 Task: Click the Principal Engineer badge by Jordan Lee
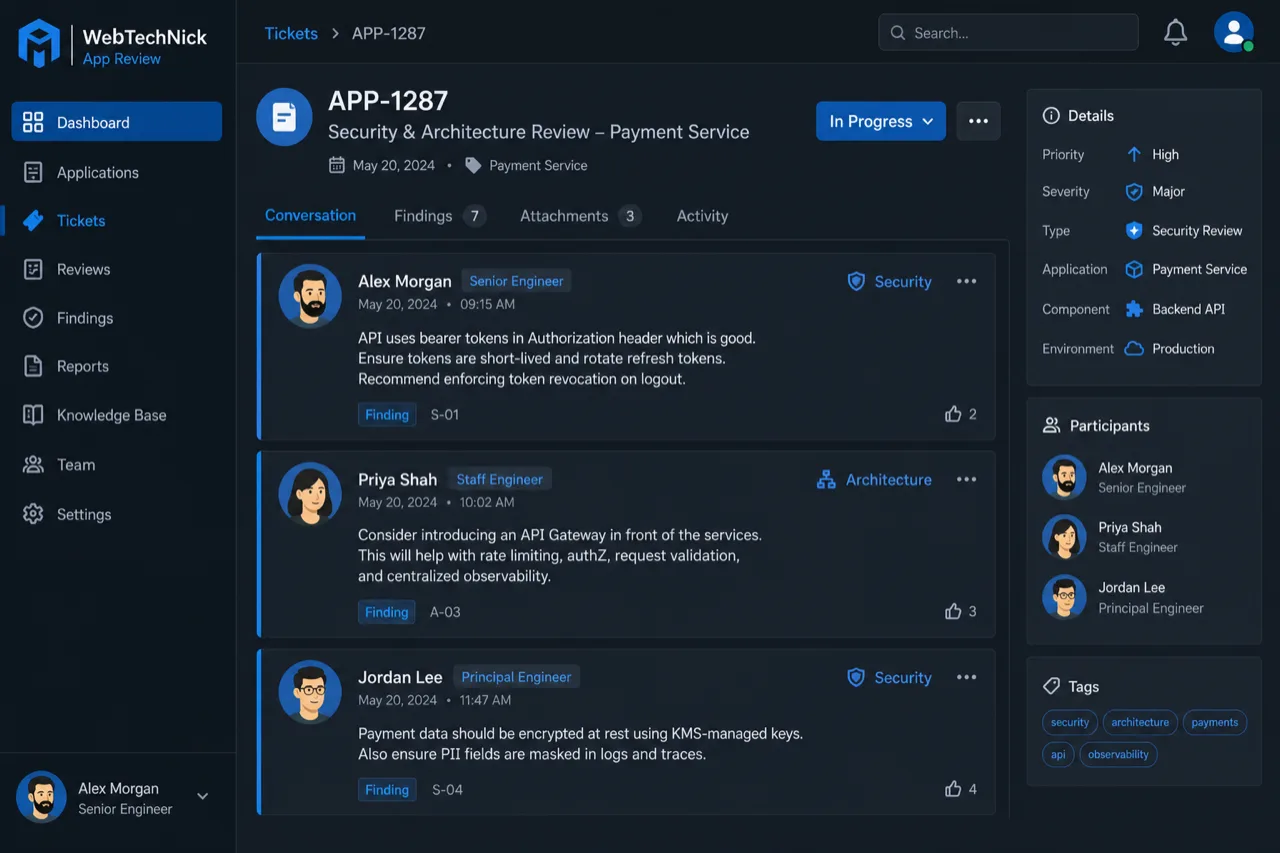tap(516, 677)
